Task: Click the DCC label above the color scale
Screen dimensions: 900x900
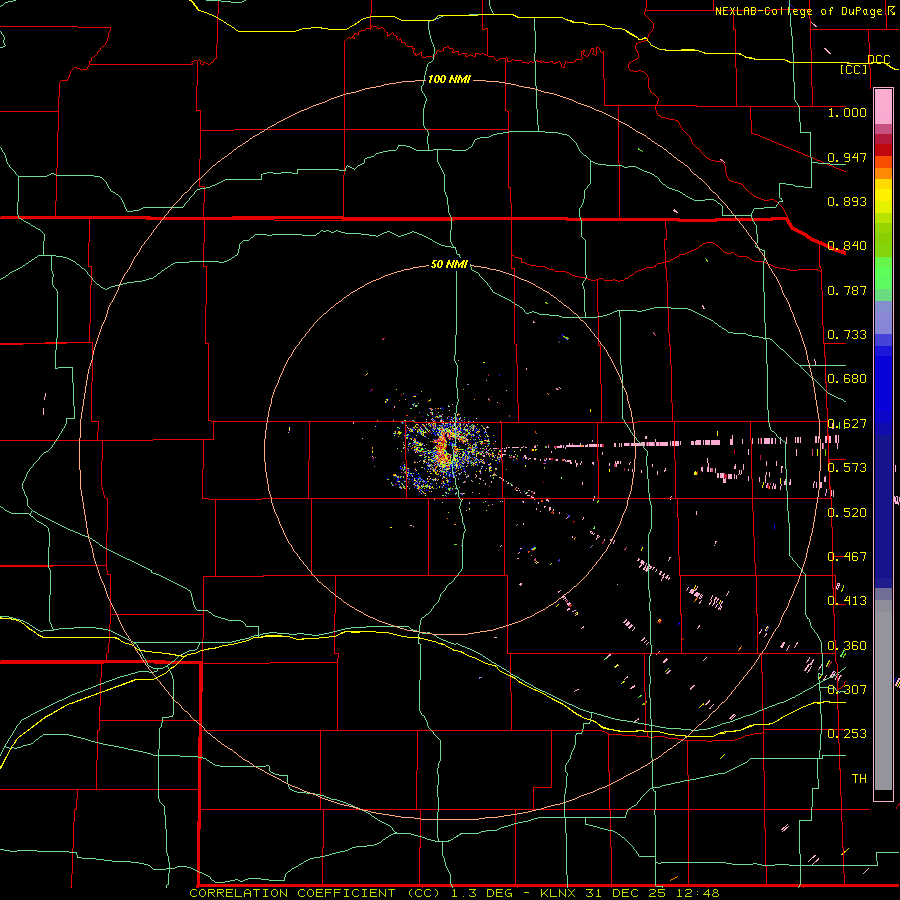Action: click(x=878, y=60)
